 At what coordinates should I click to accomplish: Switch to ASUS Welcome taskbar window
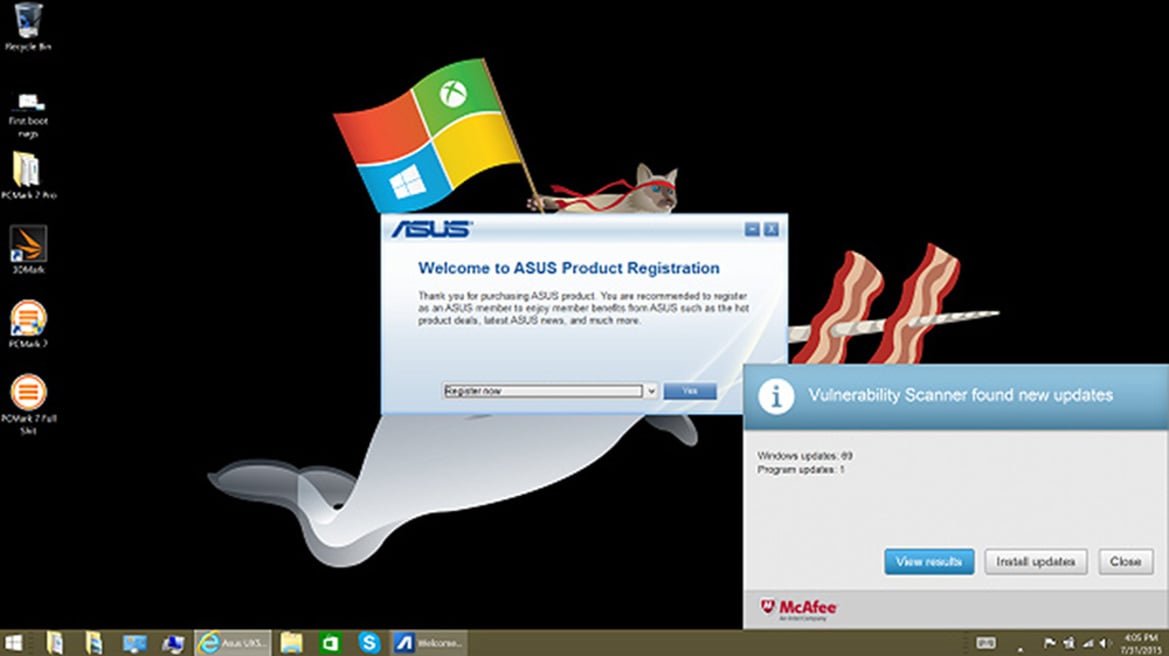click(429, 643)
